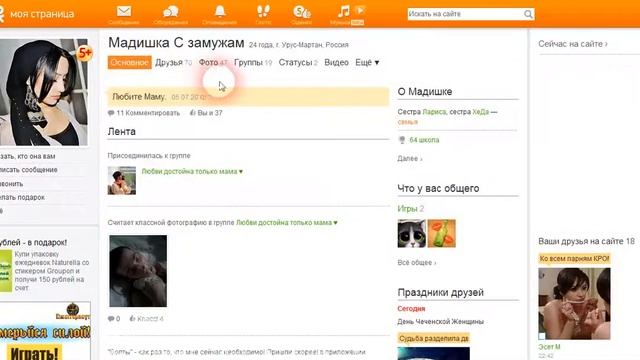Switch to the Группы tab
This screenshot has height=360, width=640.
[x=248, y=62]
